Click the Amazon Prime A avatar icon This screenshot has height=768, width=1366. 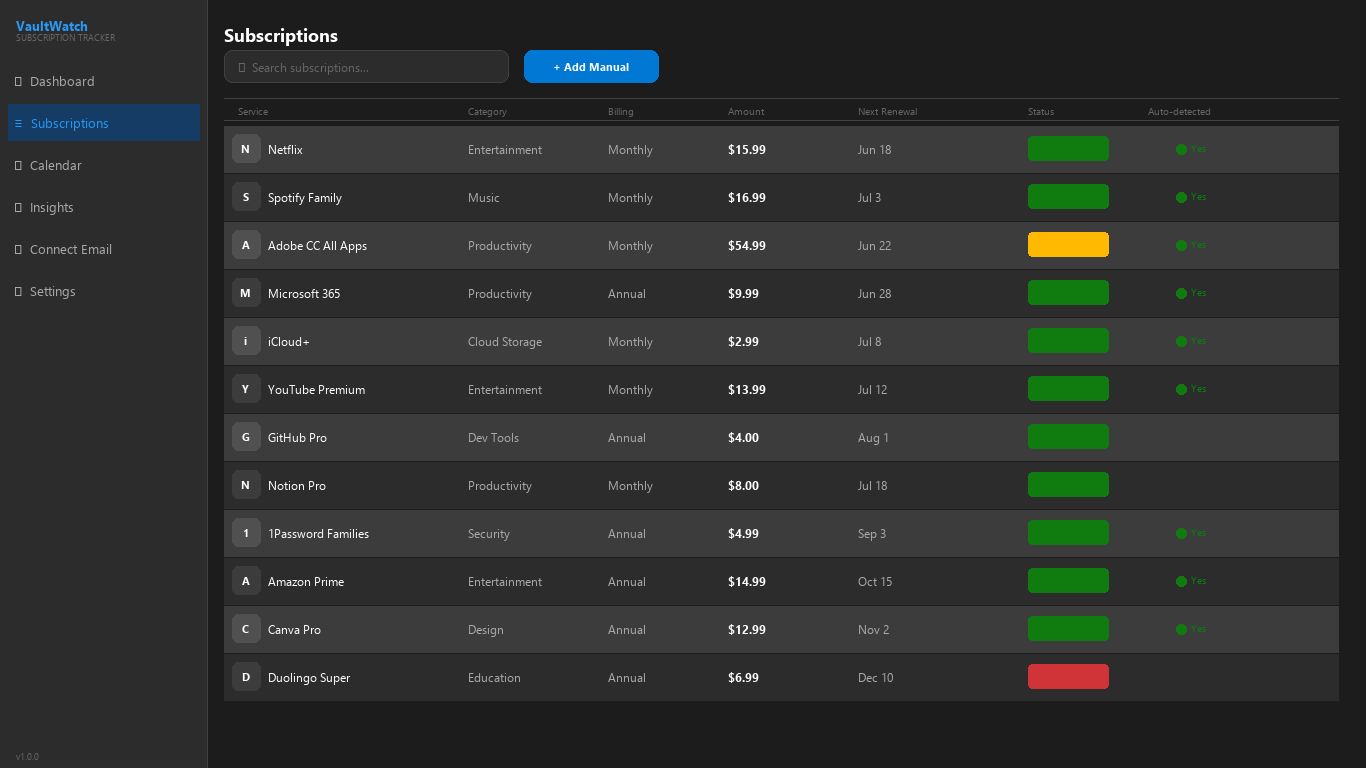(246, 581)
